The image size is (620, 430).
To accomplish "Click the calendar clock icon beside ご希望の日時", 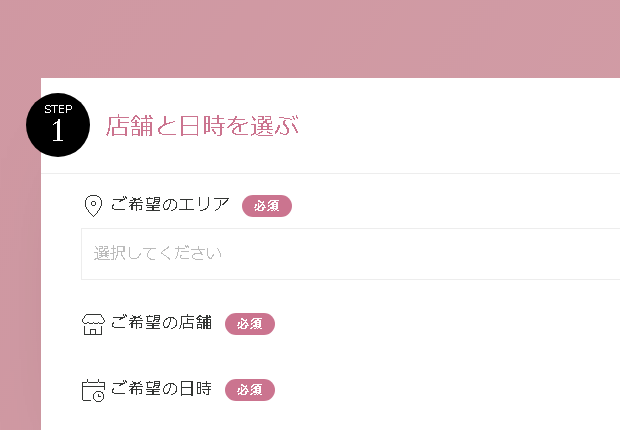I will point(93,390).
